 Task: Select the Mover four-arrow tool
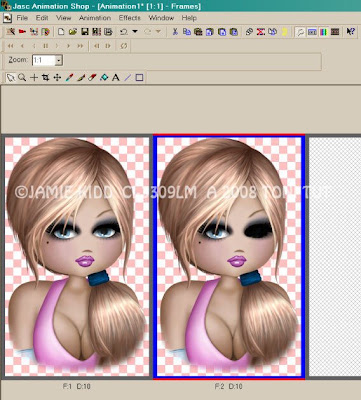pyautogui.click(x=57, y=78)
